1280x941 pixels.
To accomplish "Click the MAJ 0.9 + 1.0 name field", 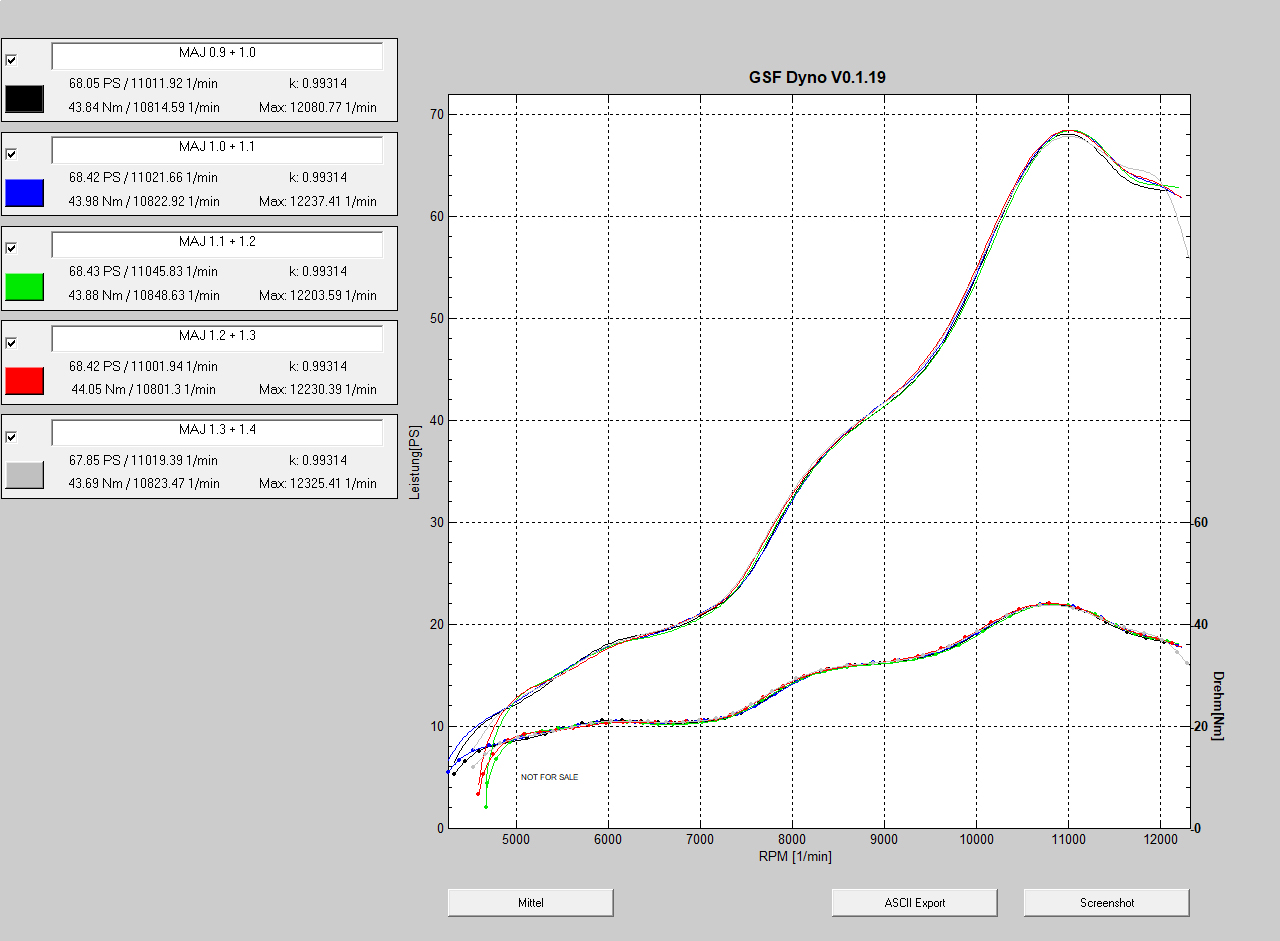I will (217, 56).
